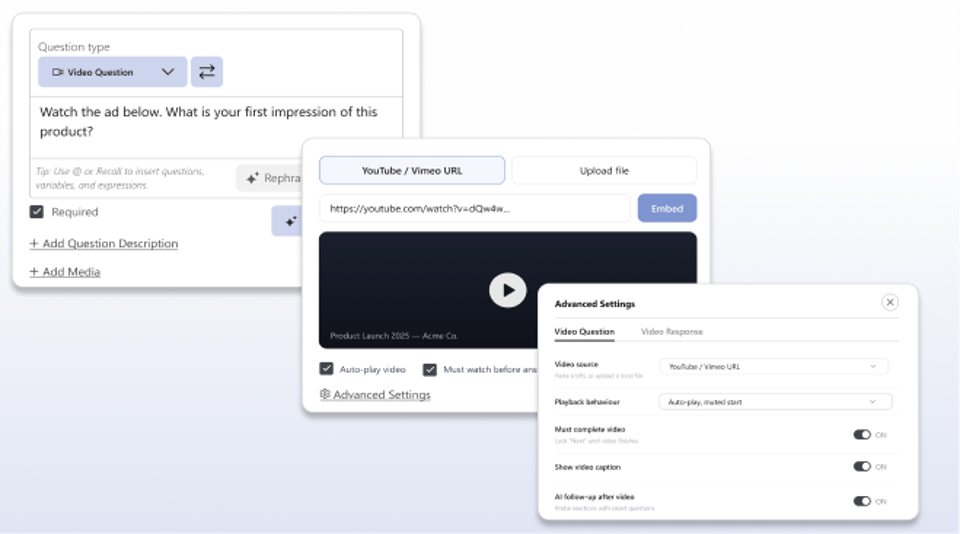
Task: Uncheck the Auto-play video checkbox
Action: click(326, 369)
